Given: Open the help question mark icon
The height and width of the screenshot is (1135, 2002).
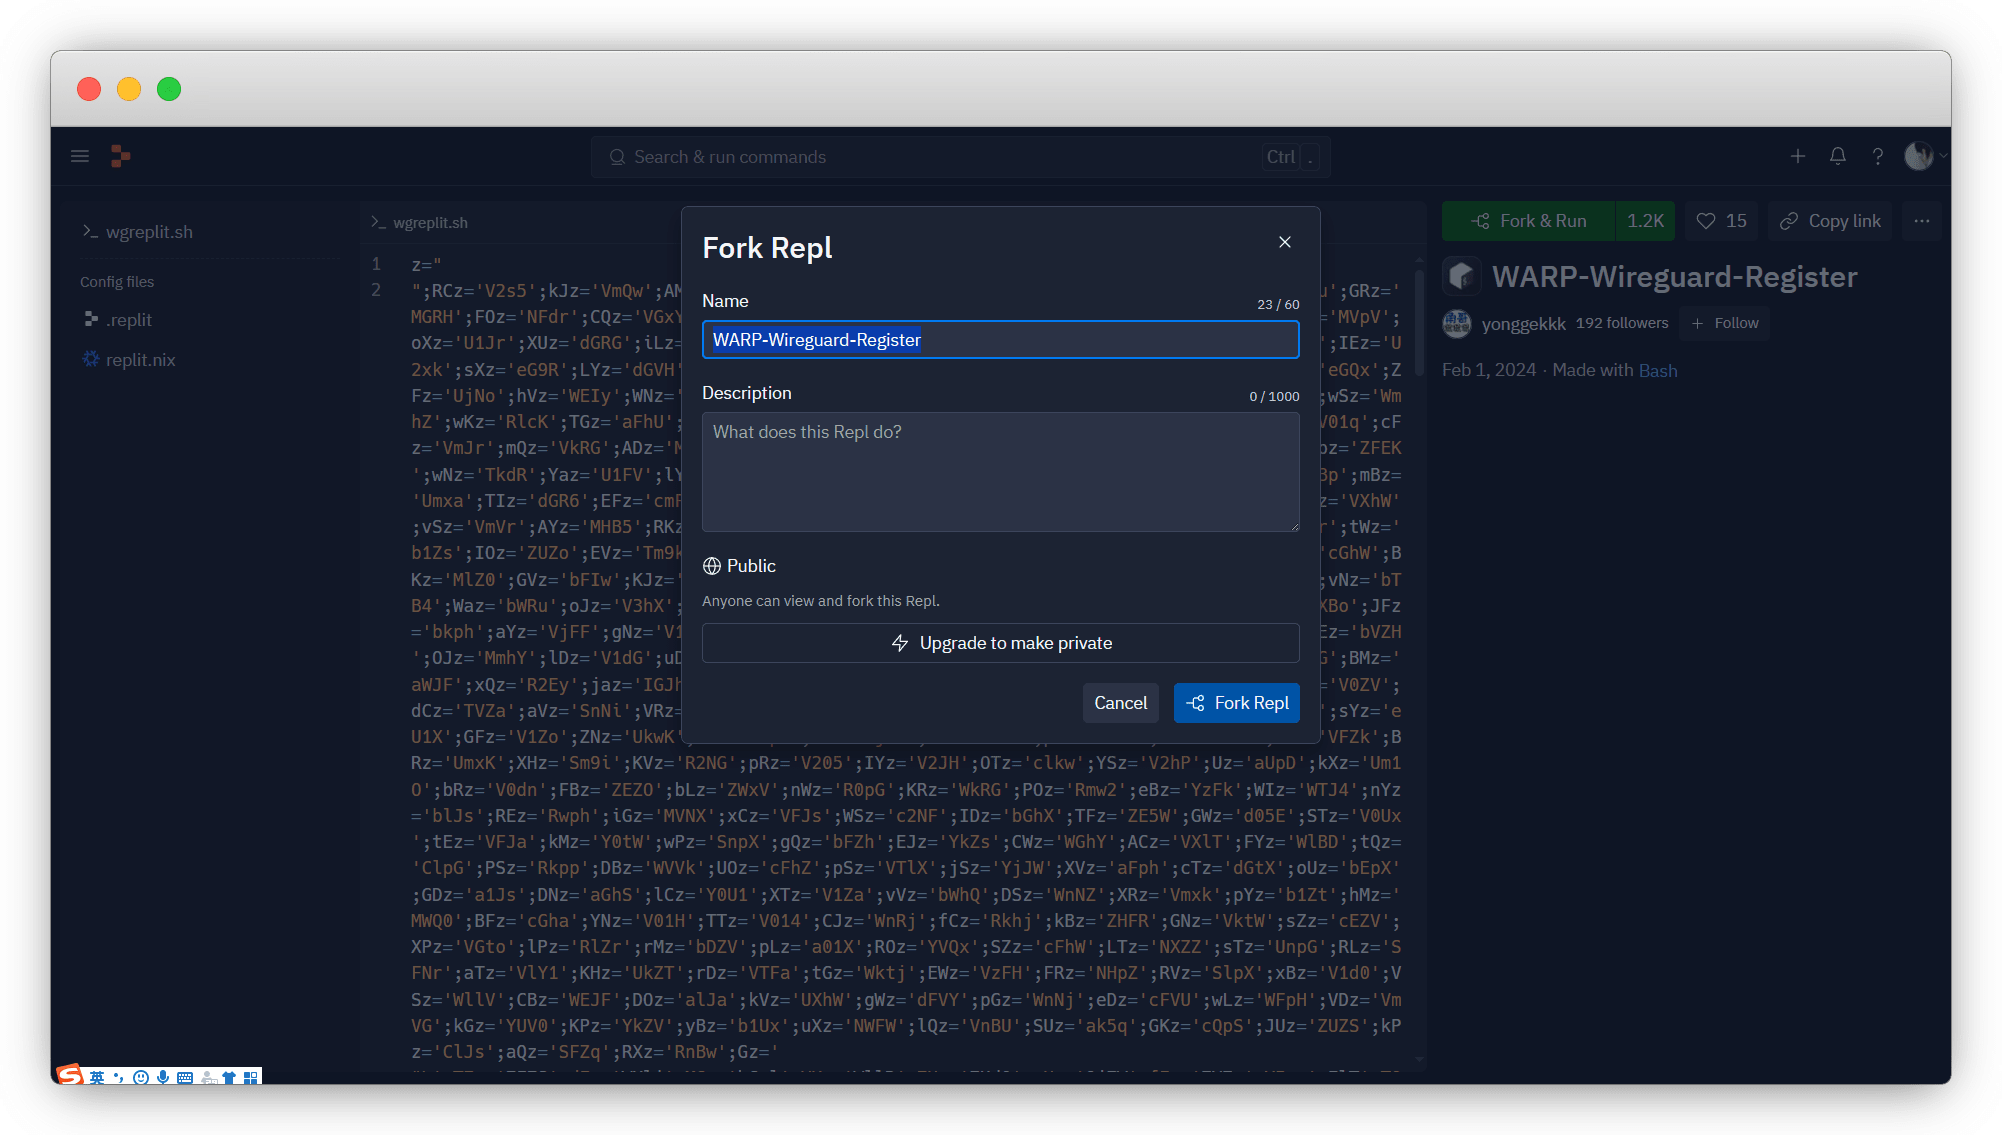Looking at the screenshot, I should pyautogui.click(x=1877, y=156).
